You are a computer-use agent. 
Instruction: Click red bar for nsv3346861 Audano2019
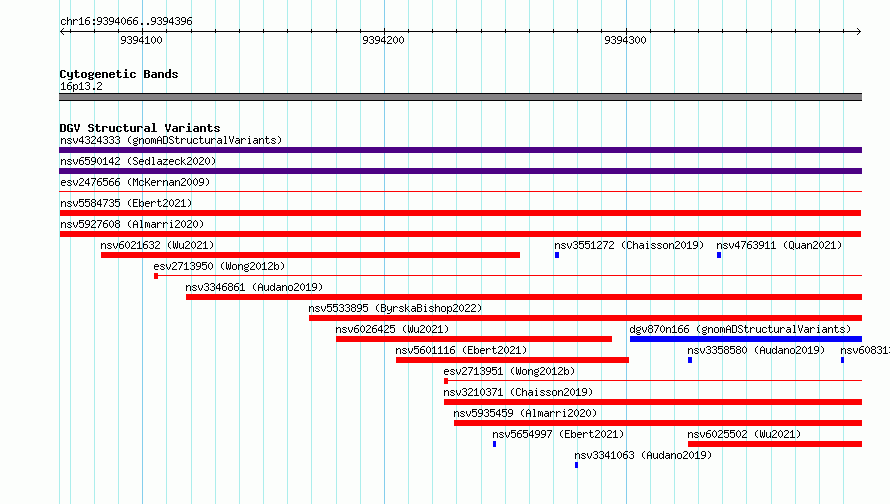524,297
